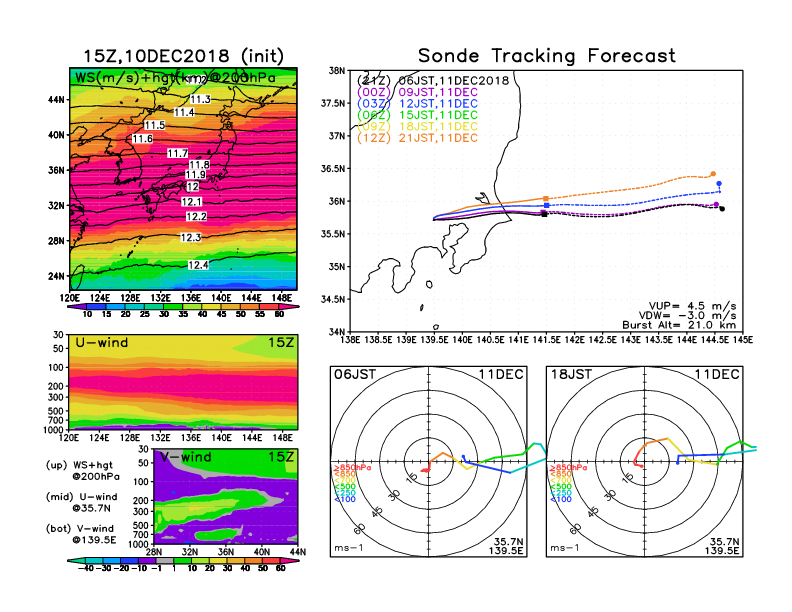The image size is (792, 612).
Task: Click the "(mid) U-wind @35.7N" description
Action: [x=82, y=502]
